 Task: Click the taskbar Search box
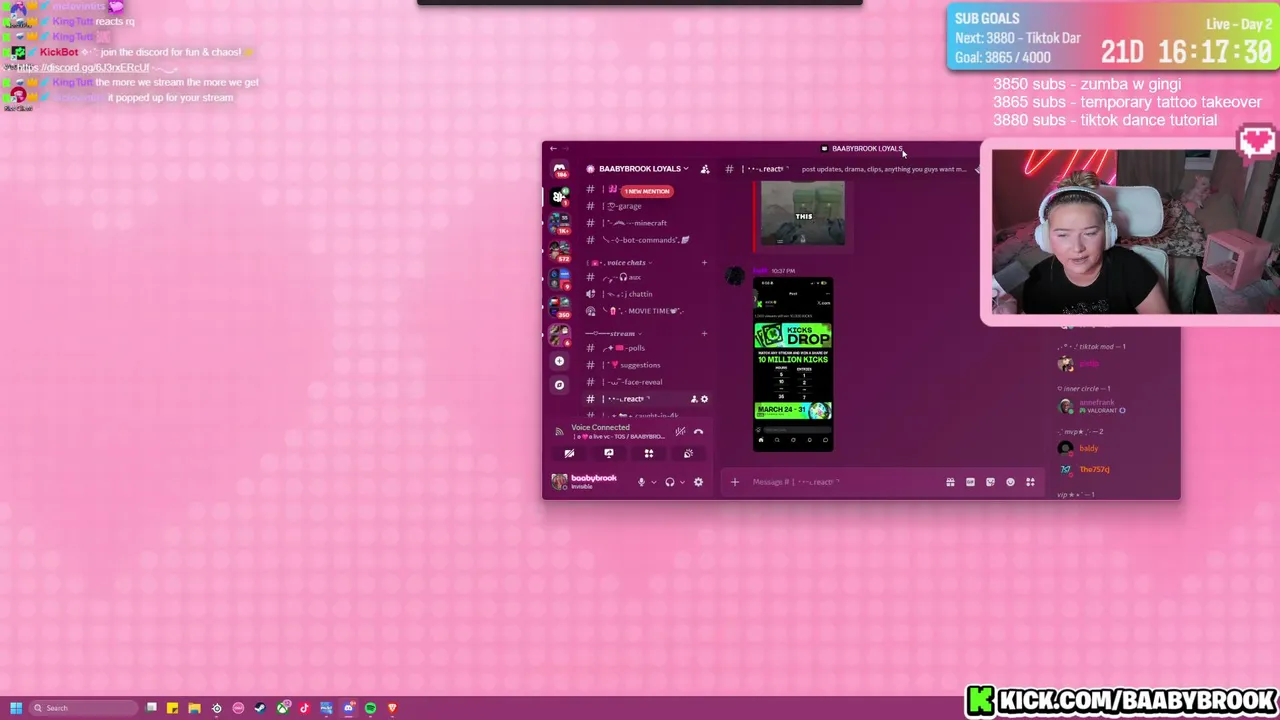click(x=82, y=708)
